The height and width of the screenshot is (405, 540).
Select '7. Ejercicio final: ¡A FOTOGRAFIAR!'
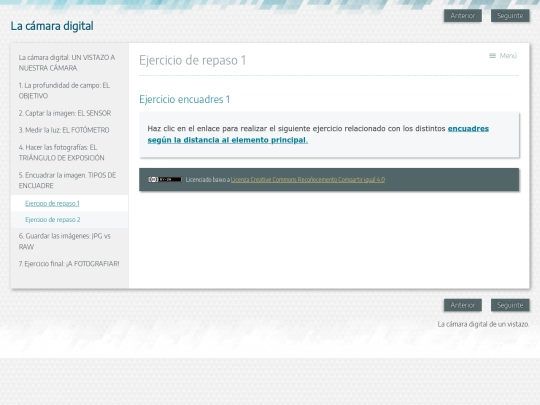pos(69,264)
